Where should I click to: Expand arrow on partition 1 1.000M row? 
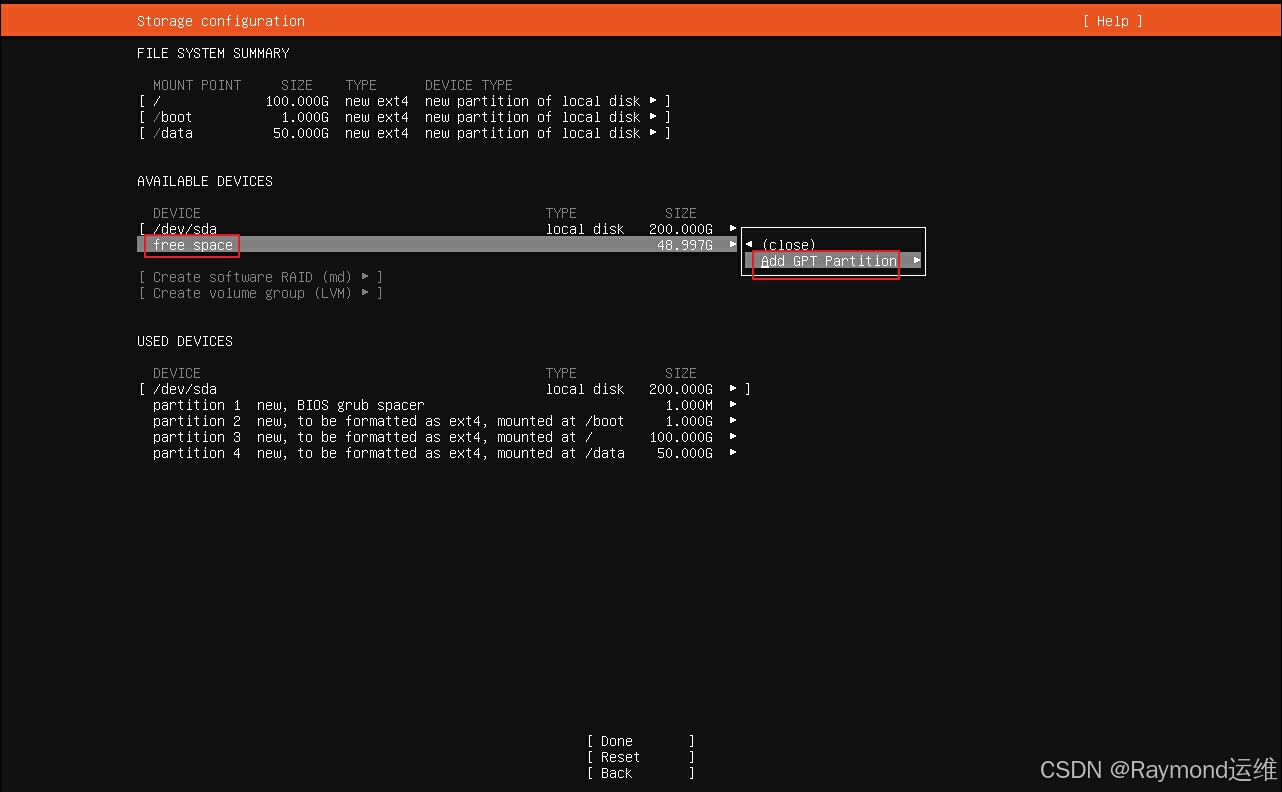point(733,405)
